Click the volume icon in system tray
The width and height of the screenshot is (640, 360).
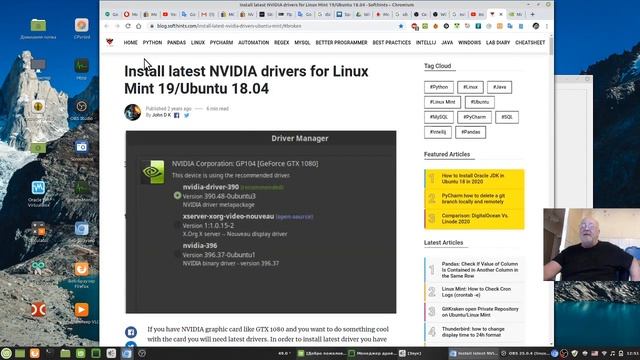(613, 353)
